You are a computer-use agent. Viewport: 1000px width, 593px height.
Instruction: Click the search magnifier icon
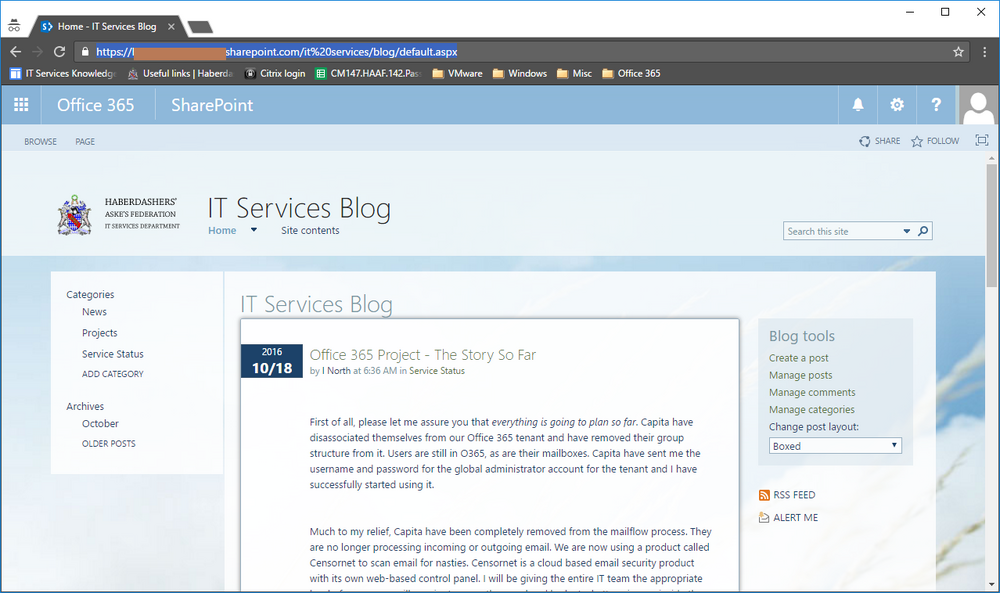pyautogui.click(x=923, y=231)
